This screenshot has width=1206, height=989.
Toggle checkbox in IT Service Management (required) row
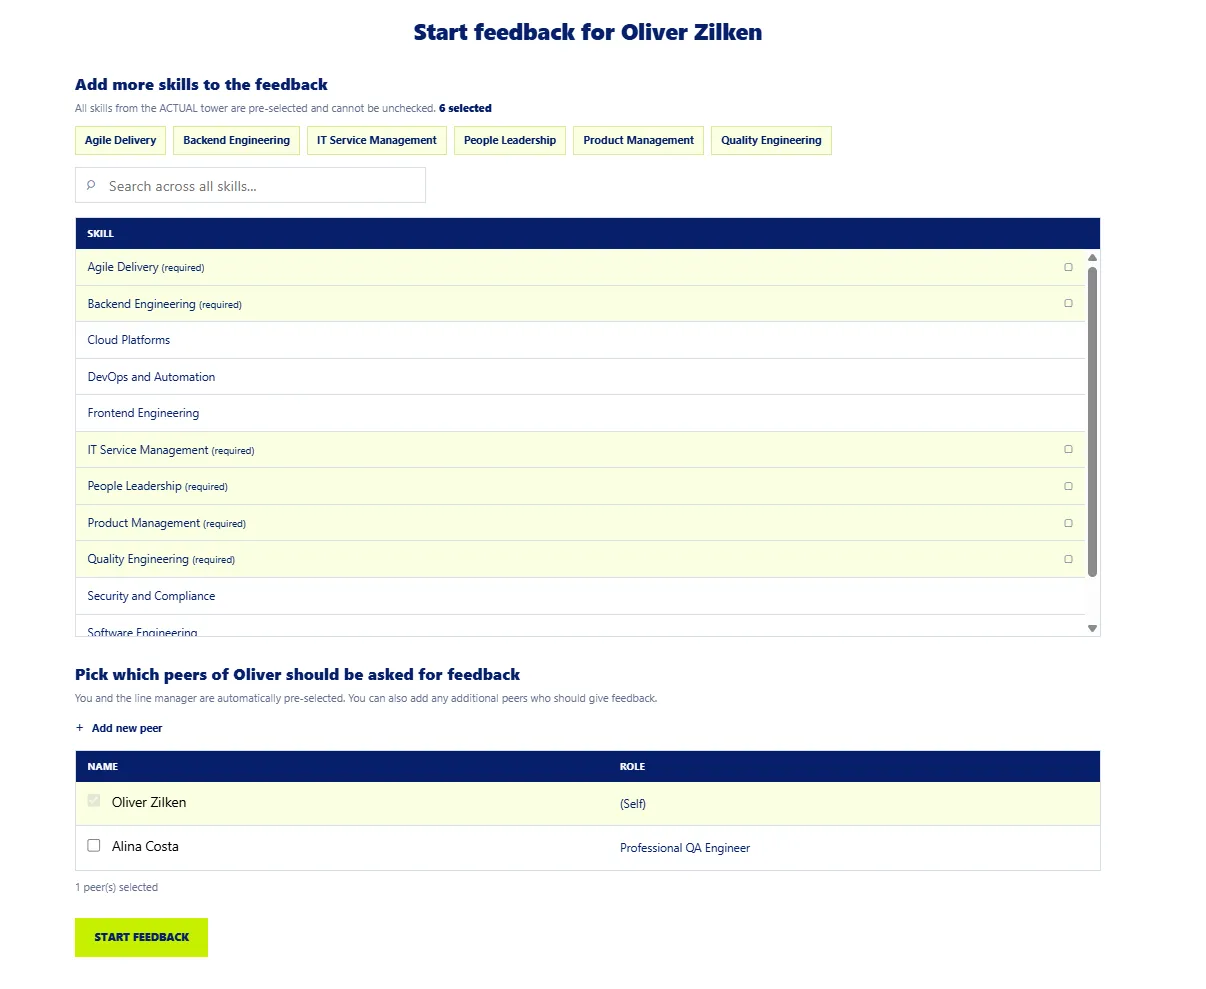(x=1068, y=450)
